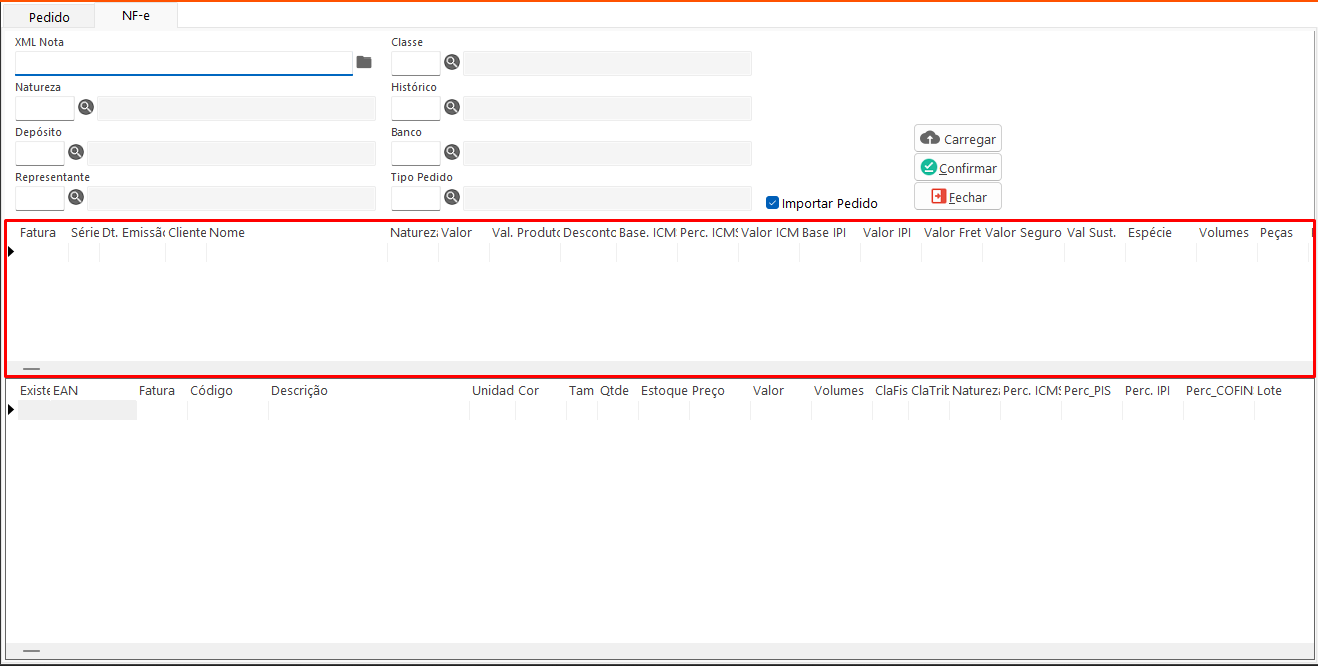Image resolution: width=1318 pixels, height=666 pixels.
Task: Click the Natureza code input field
Action: [44, 108]
